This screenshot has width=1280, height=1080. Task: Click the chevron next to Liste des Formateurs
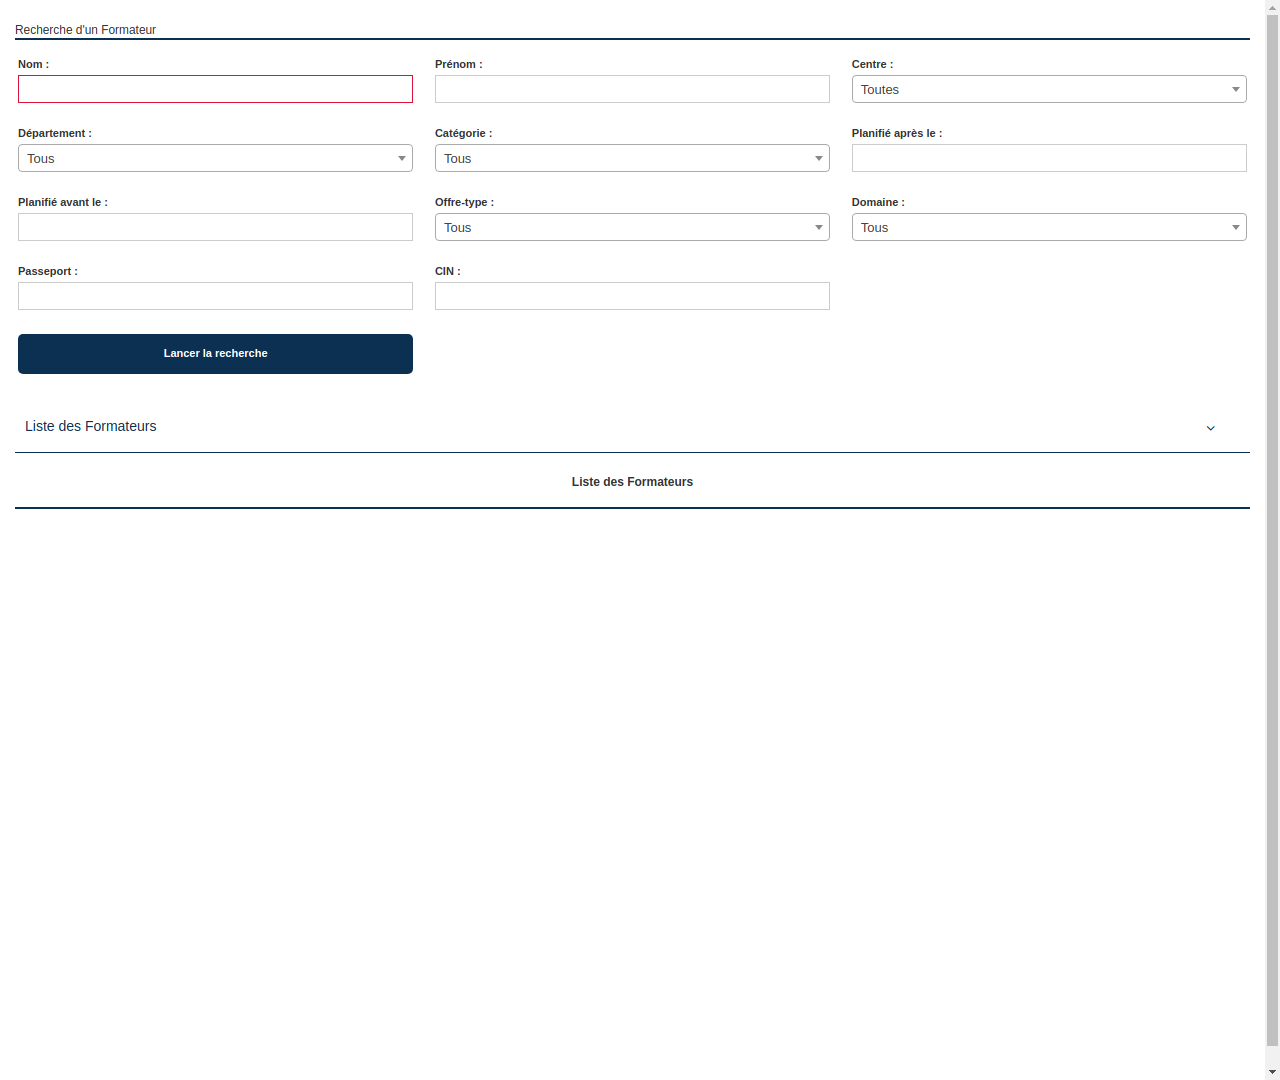(x=1211, y=428)
